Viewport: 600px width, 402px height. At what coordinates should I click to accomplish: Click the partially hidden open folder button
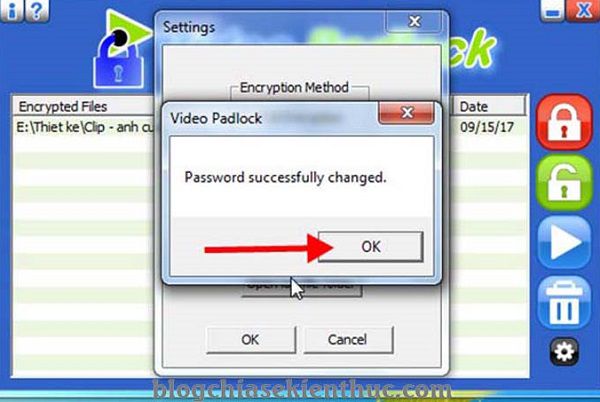302,288
